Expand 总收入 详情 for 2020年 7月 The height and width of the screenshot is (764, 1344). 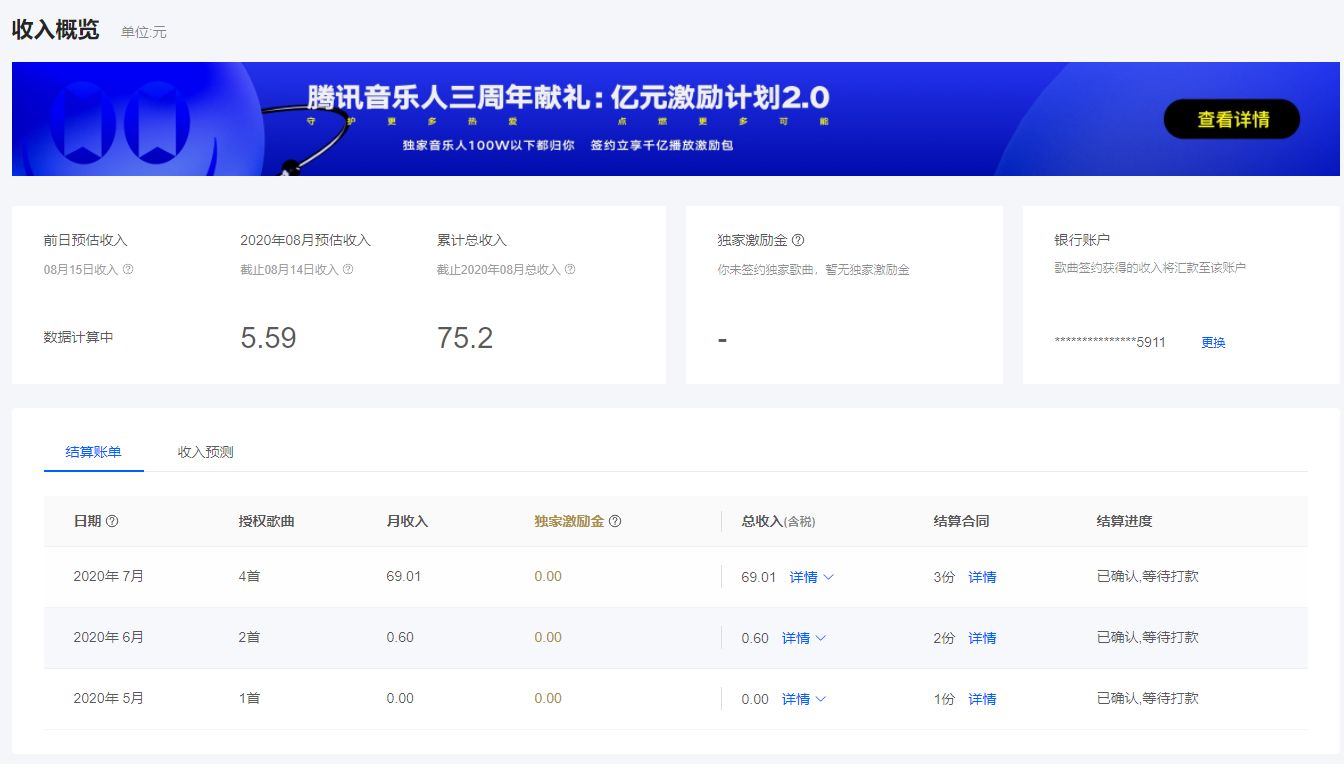[x=811, y=577]
